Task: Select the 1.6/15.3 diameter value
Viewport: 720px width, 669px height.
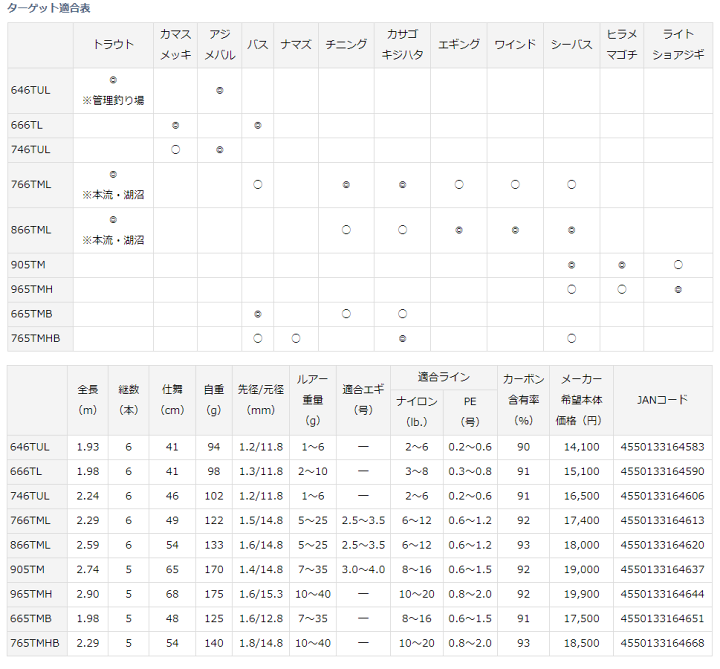Action: pos(261,594)
